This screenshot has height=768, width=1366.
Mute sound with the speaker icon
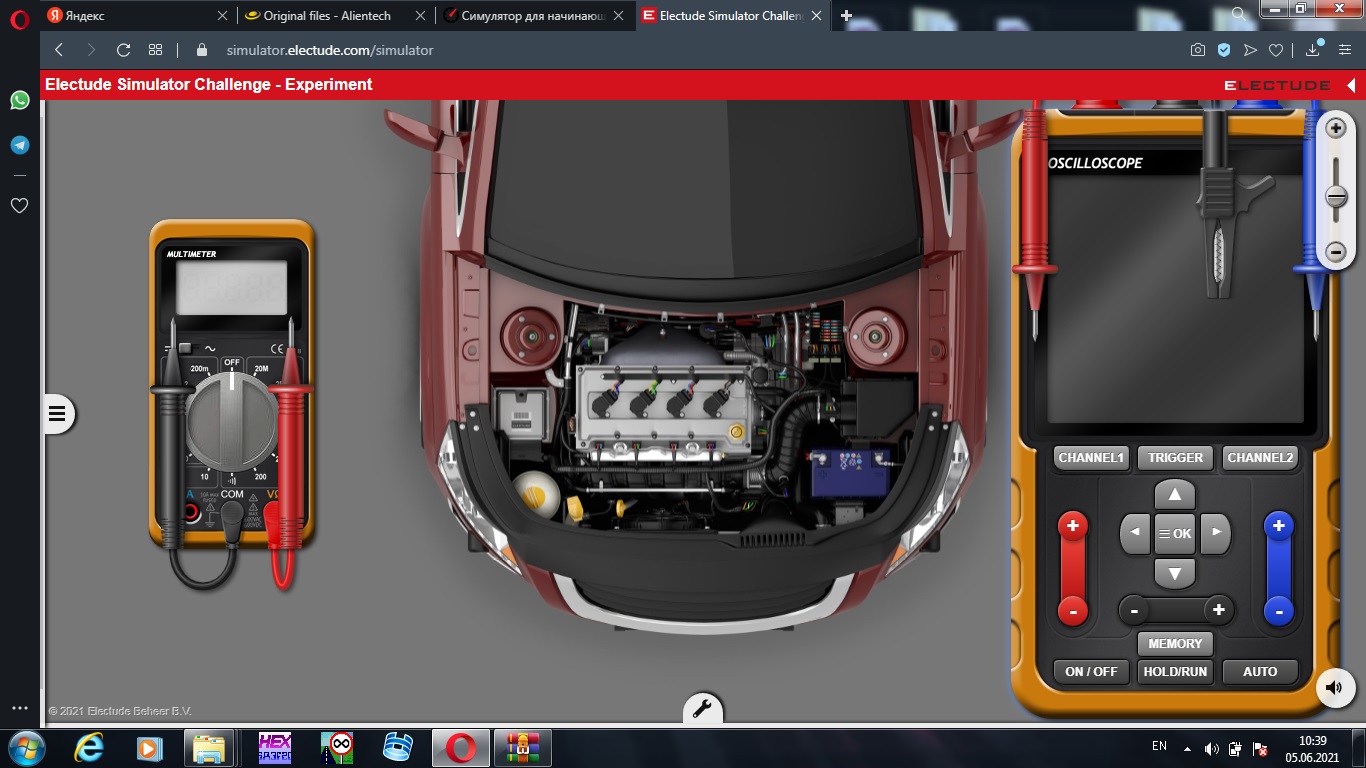pos(1334,687)
